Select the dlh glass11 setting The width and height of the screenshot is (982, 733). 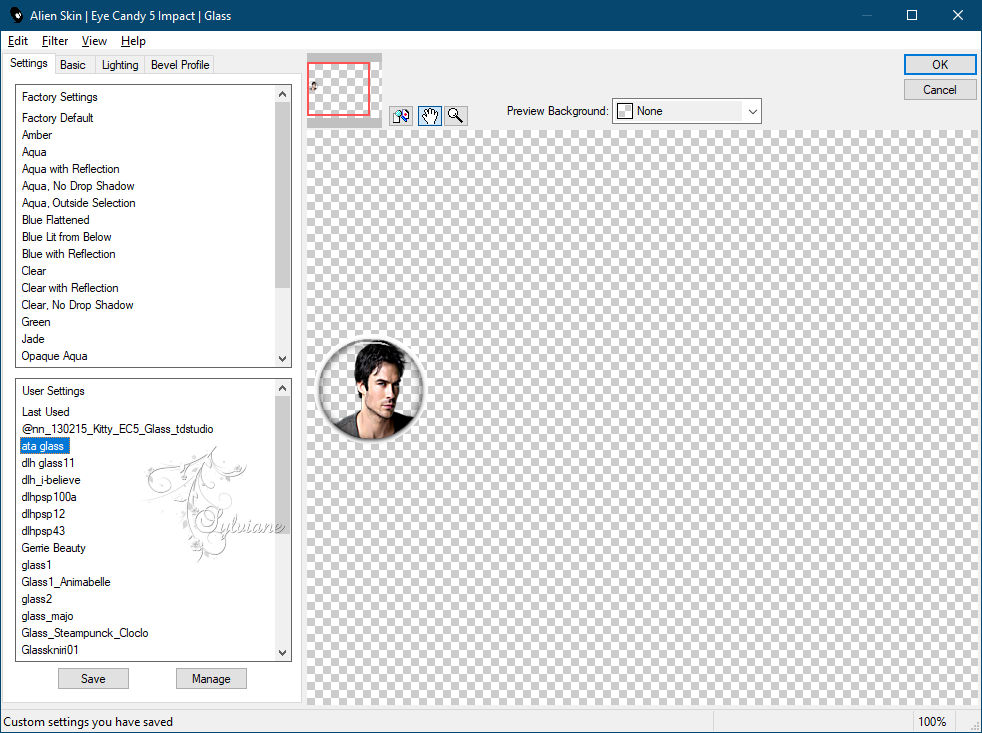[x=48, y=462]
